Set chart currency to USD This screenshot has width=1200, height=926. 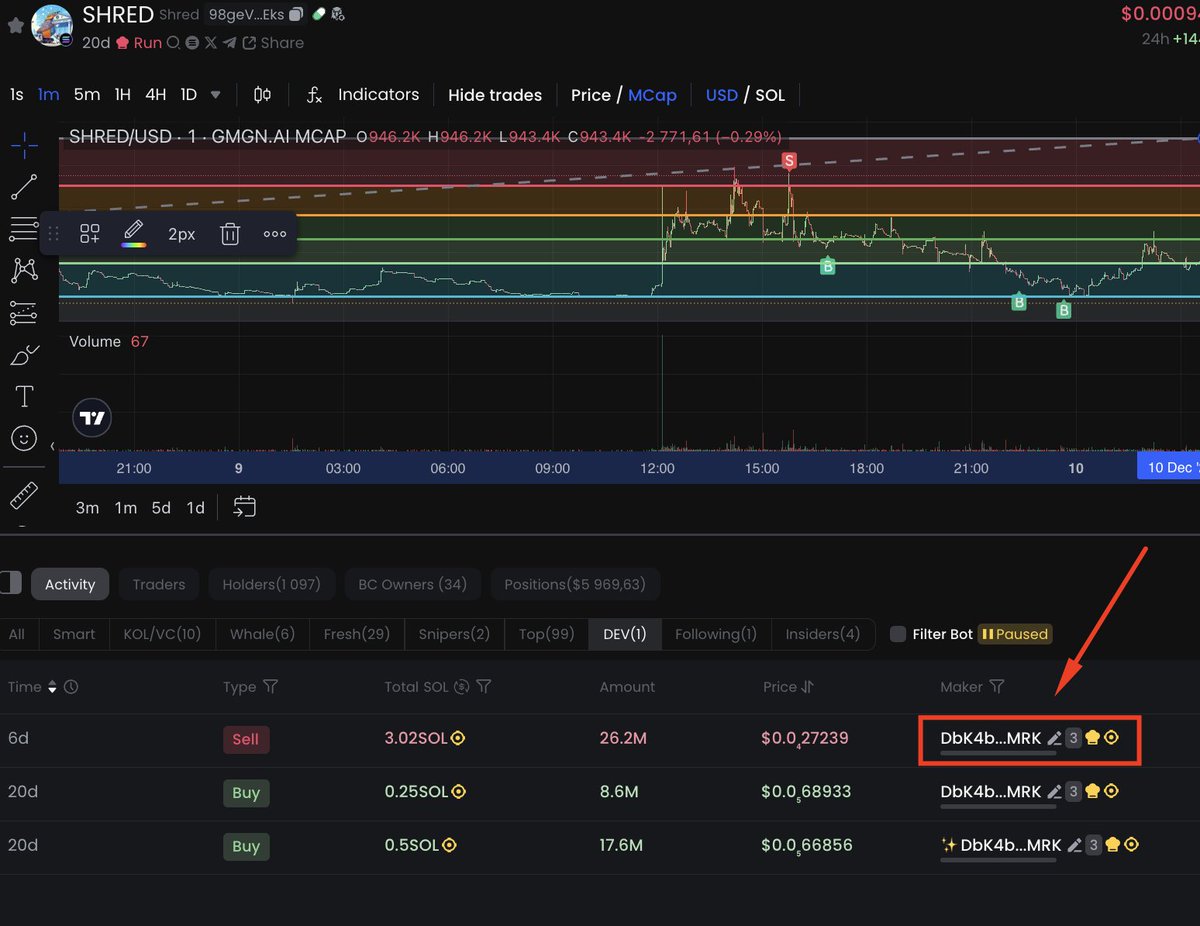point(722,95)
